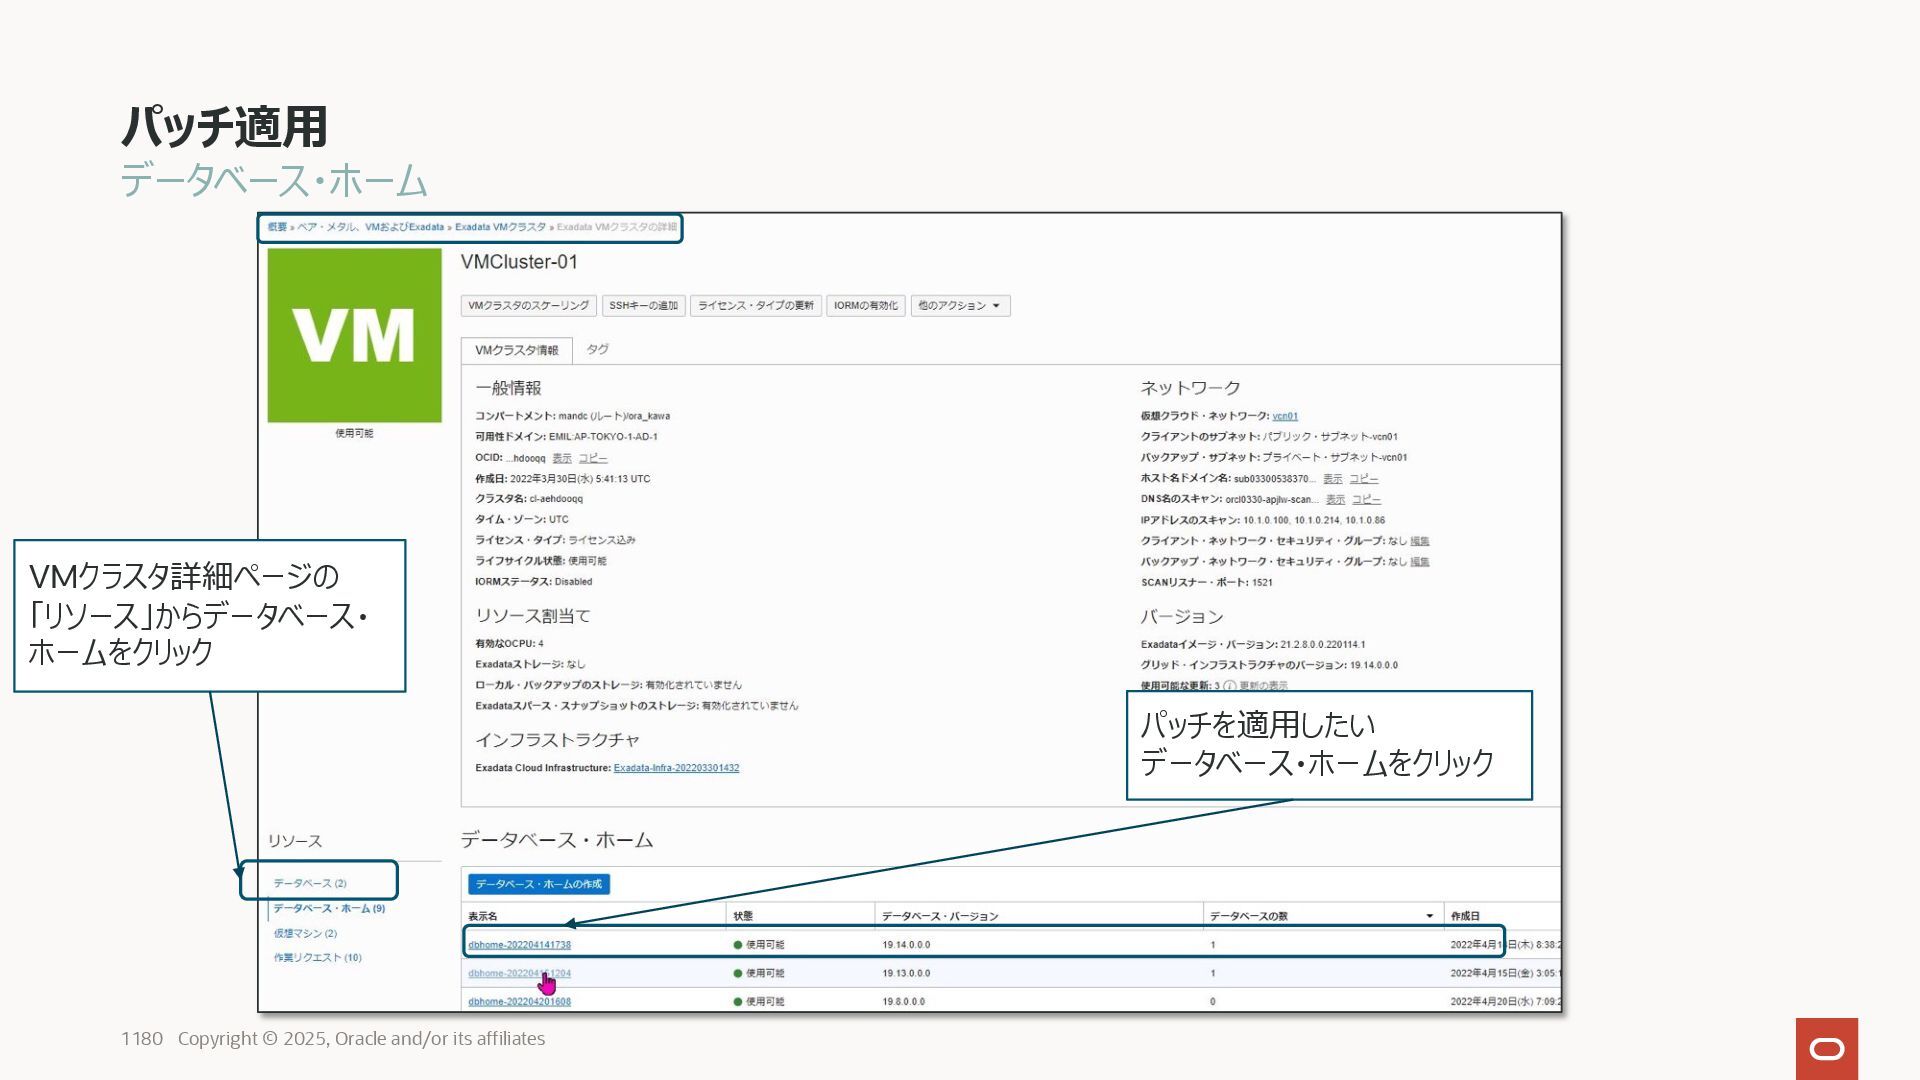Click green status dot on dbhome-202204201608 row
The image size is (1920, 1080).
pos(738,1001)
